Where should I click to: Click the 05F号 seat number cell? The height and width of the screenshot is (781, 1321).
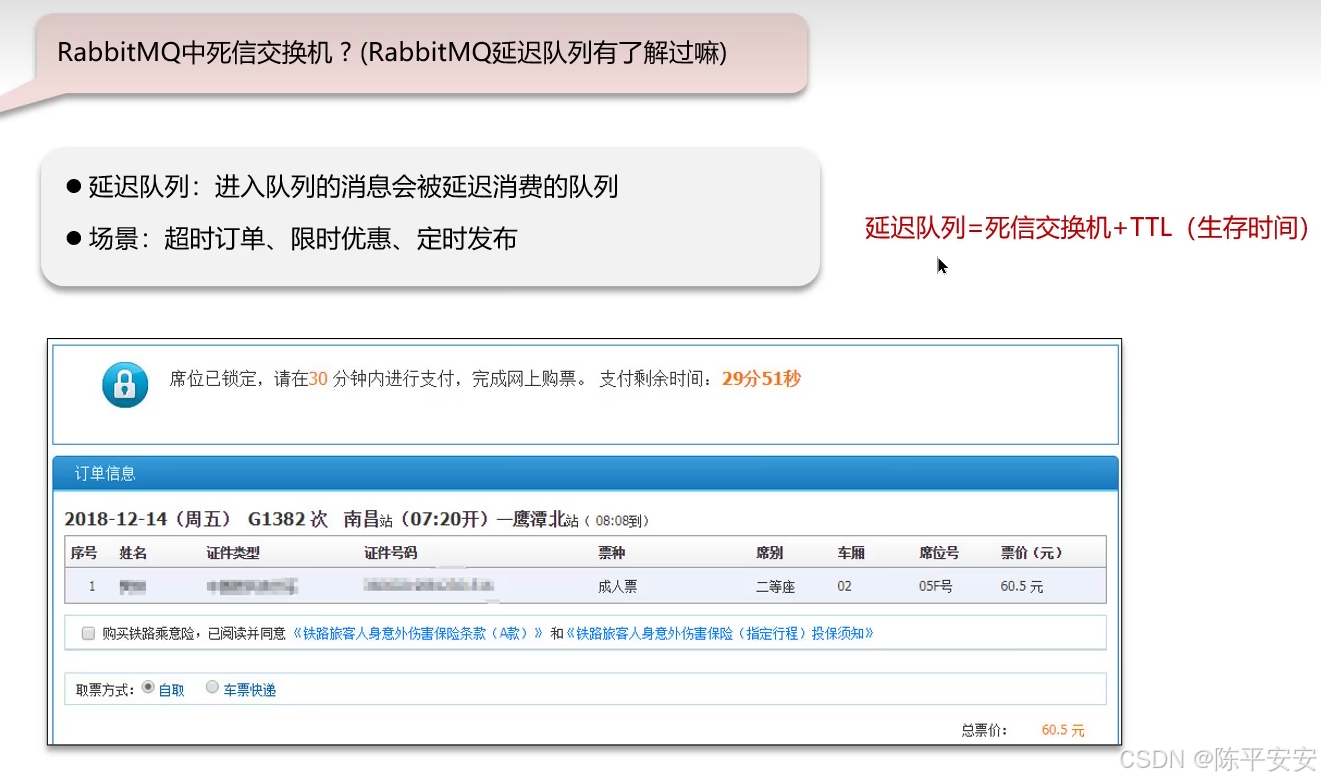pos(938,586)
